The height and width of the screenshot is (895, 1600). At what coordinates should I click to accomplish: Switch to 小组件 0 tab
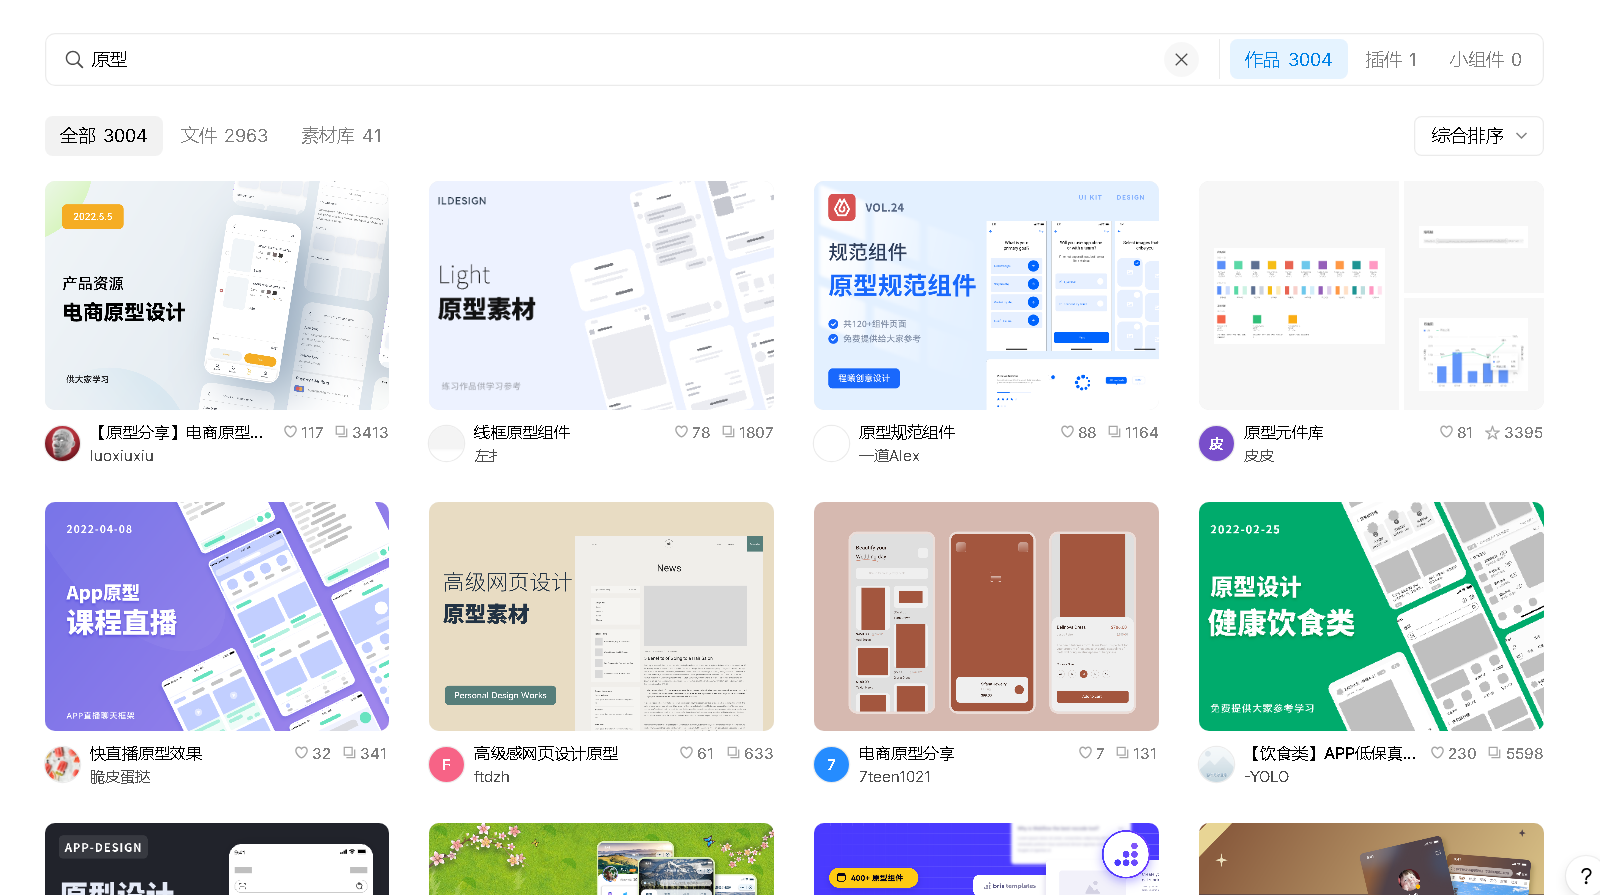[x=1485, y=60]
